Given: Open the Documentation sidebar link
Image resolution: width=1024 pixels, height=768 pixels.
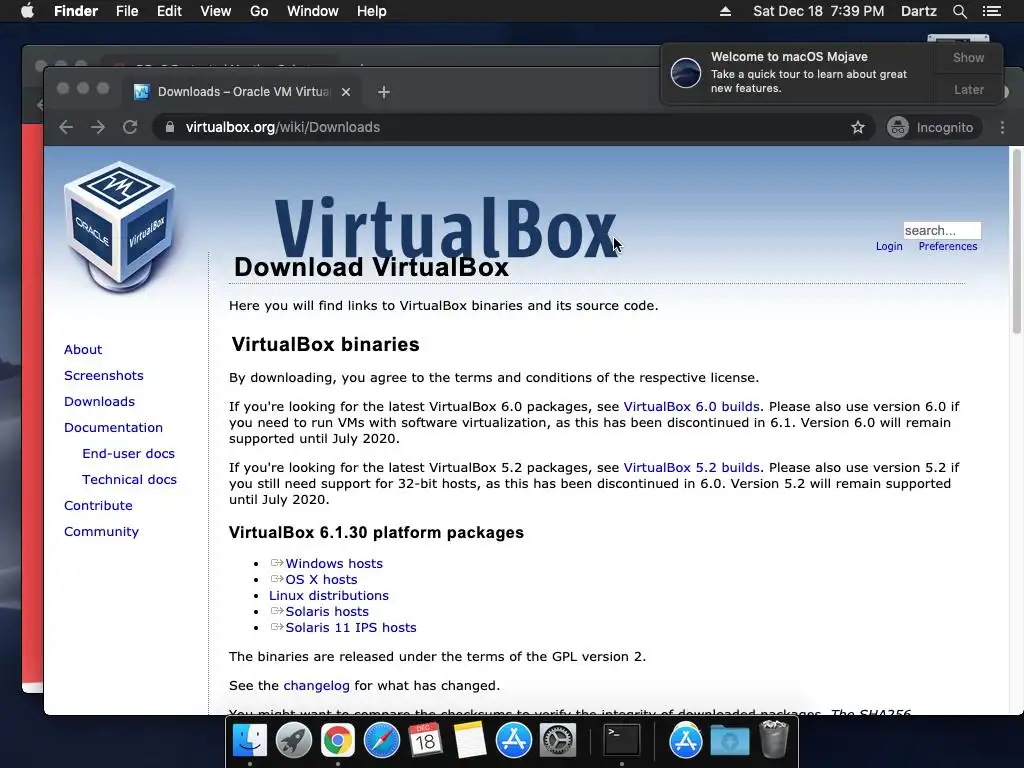Looking at the screenshot, I should point(114,428).
